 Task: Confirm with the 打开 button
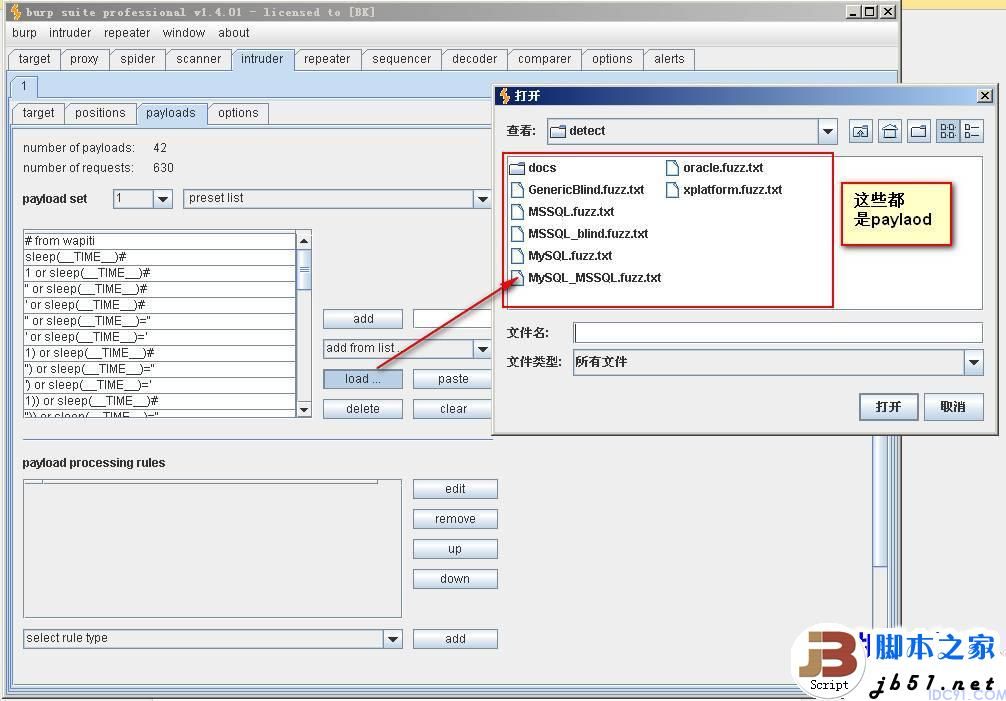point(888,407)
